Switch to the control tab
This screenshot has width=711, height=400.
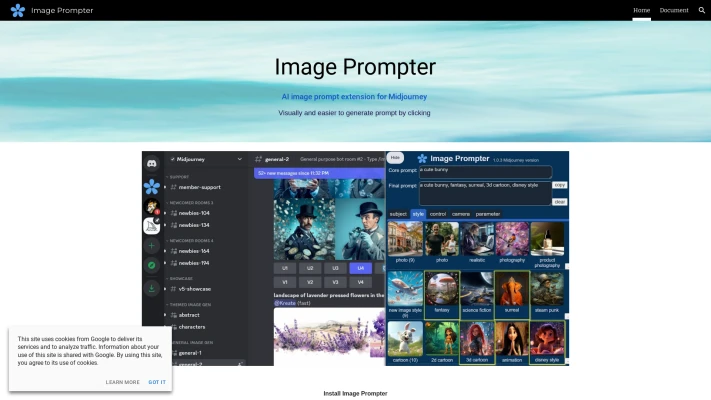[x=438, y=214]
